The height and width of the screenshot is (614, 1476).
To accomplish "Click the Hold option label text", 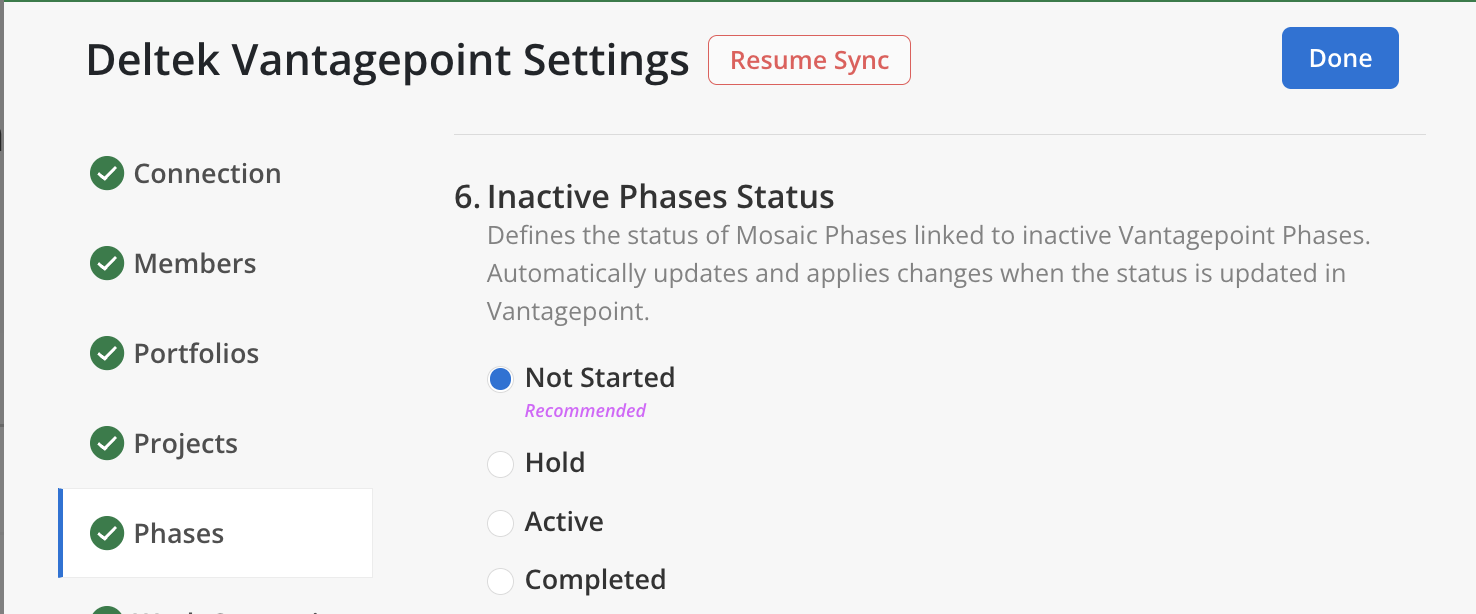I will pyautogui.click(x=555, y=463).
